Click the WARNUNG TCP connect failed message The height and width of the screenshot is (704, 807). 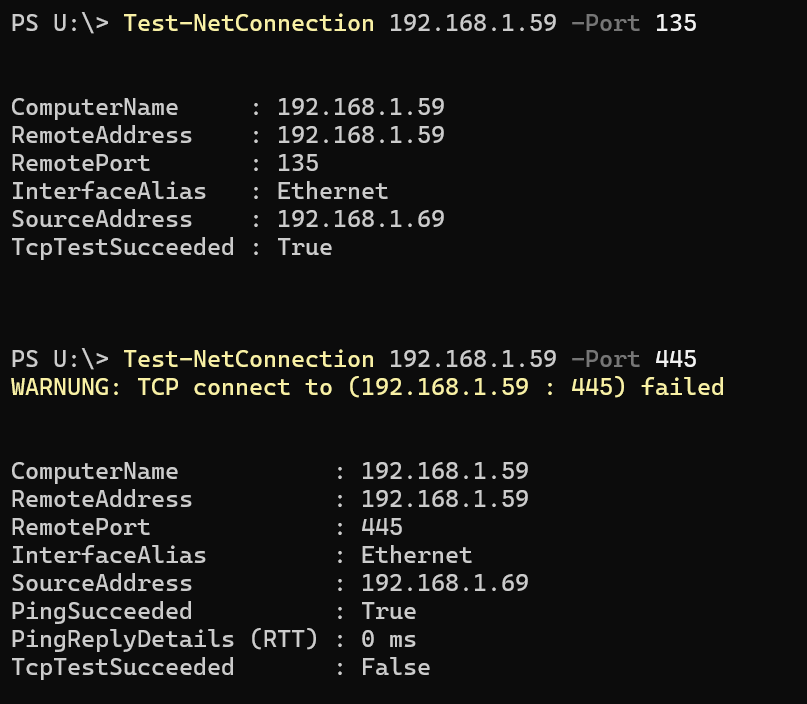tap(367, 388)
